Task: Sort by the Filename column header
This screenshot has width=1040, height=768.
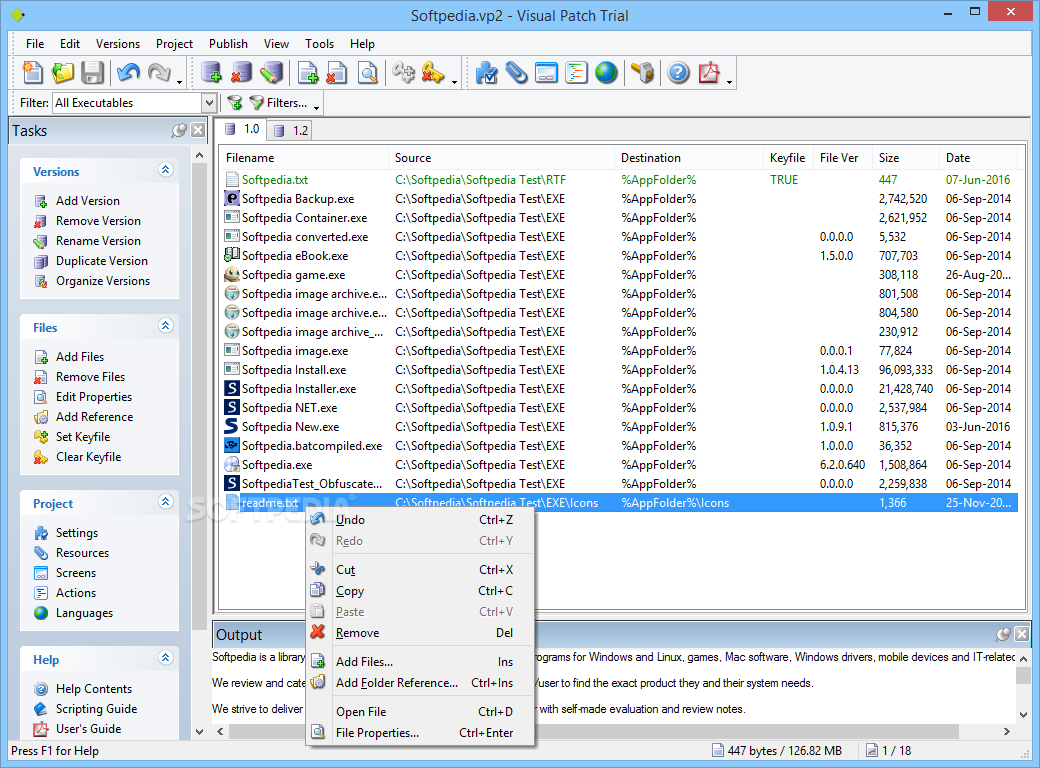Action: tap(303, 158)
